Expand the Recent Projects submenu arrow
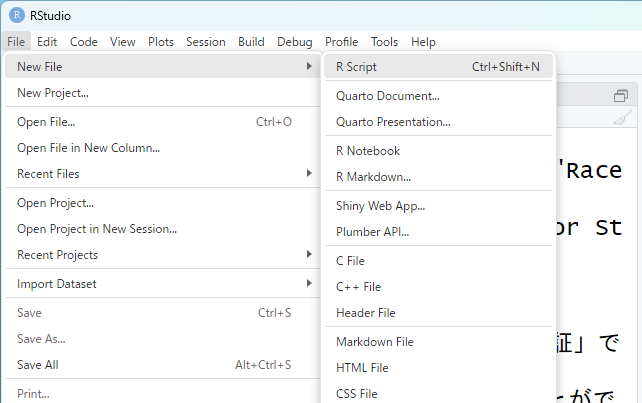 coord(309,255)
